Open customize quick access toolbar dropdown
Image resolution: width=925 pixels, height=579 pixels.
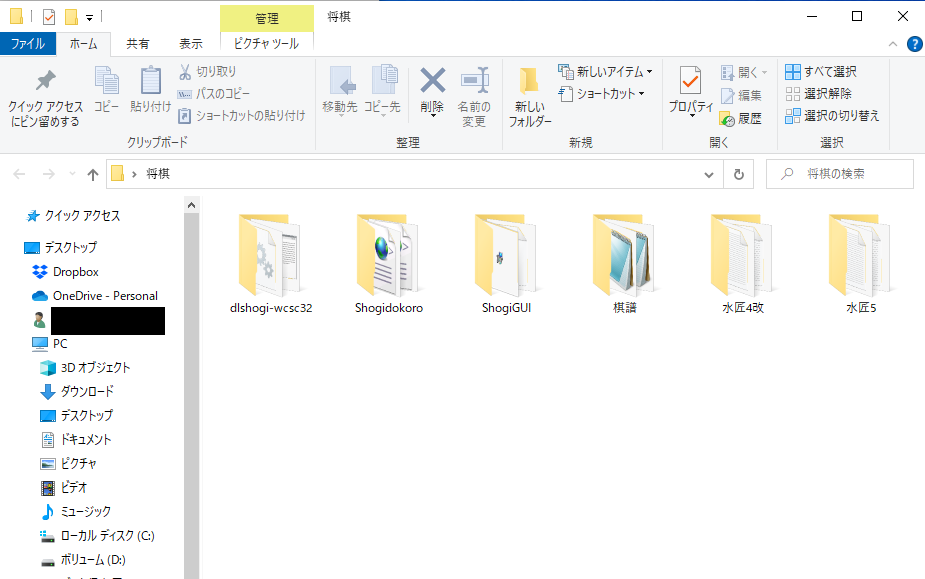coord(90,18)
